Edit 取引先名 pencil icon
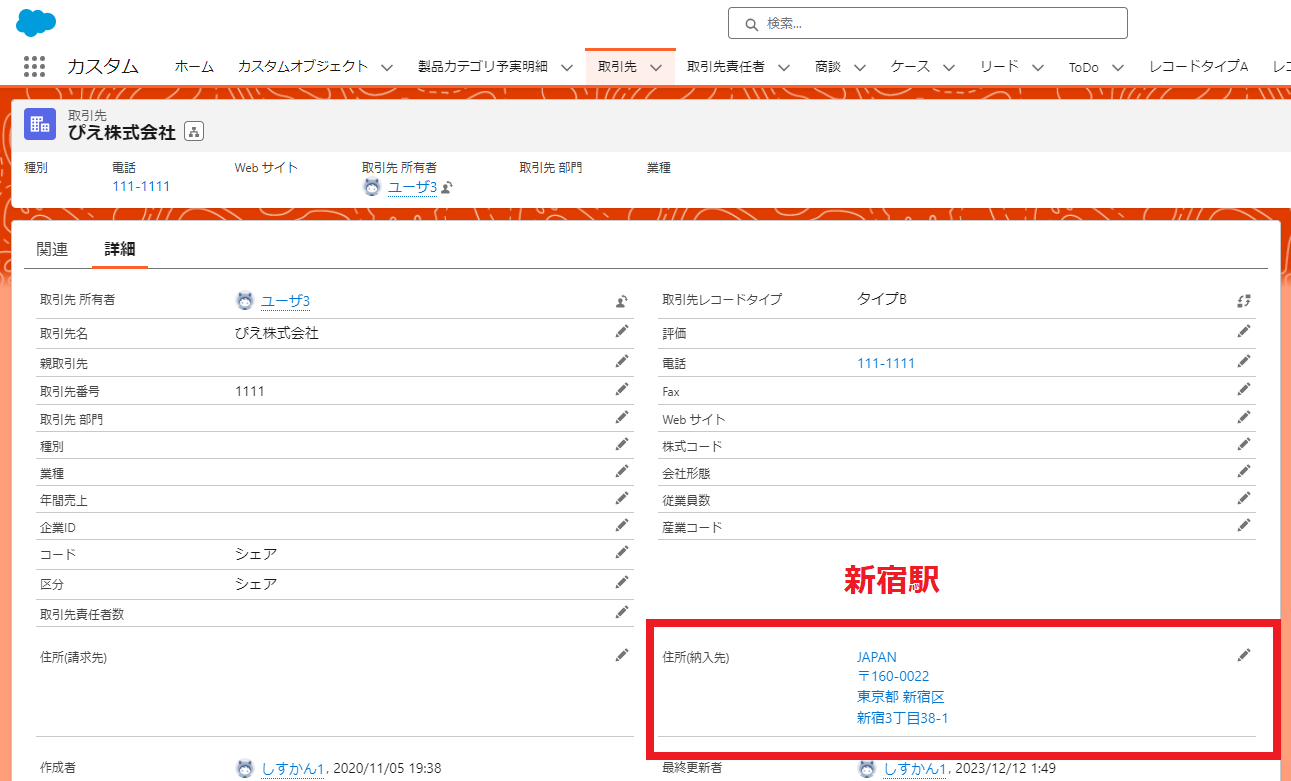The width and height of the screenshot is (1291, 781). coord(622,331)
